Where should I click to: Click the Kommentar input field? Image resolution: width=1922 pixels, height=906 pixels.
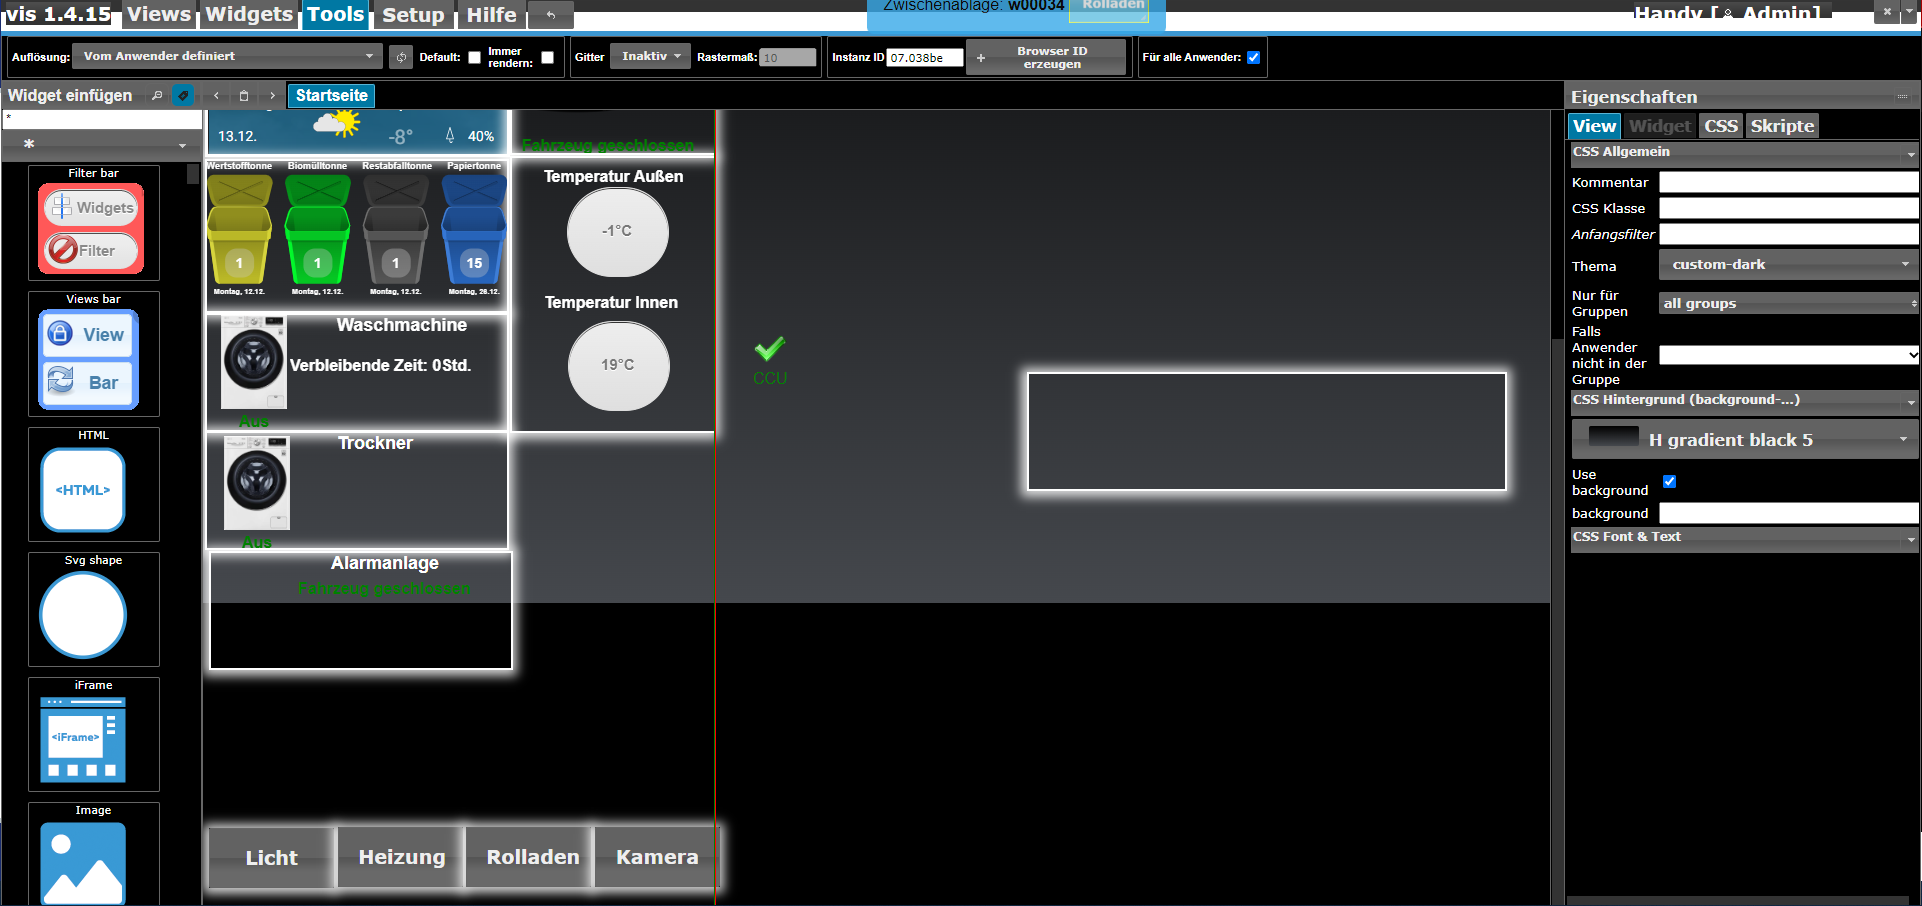pos(1789,182)
